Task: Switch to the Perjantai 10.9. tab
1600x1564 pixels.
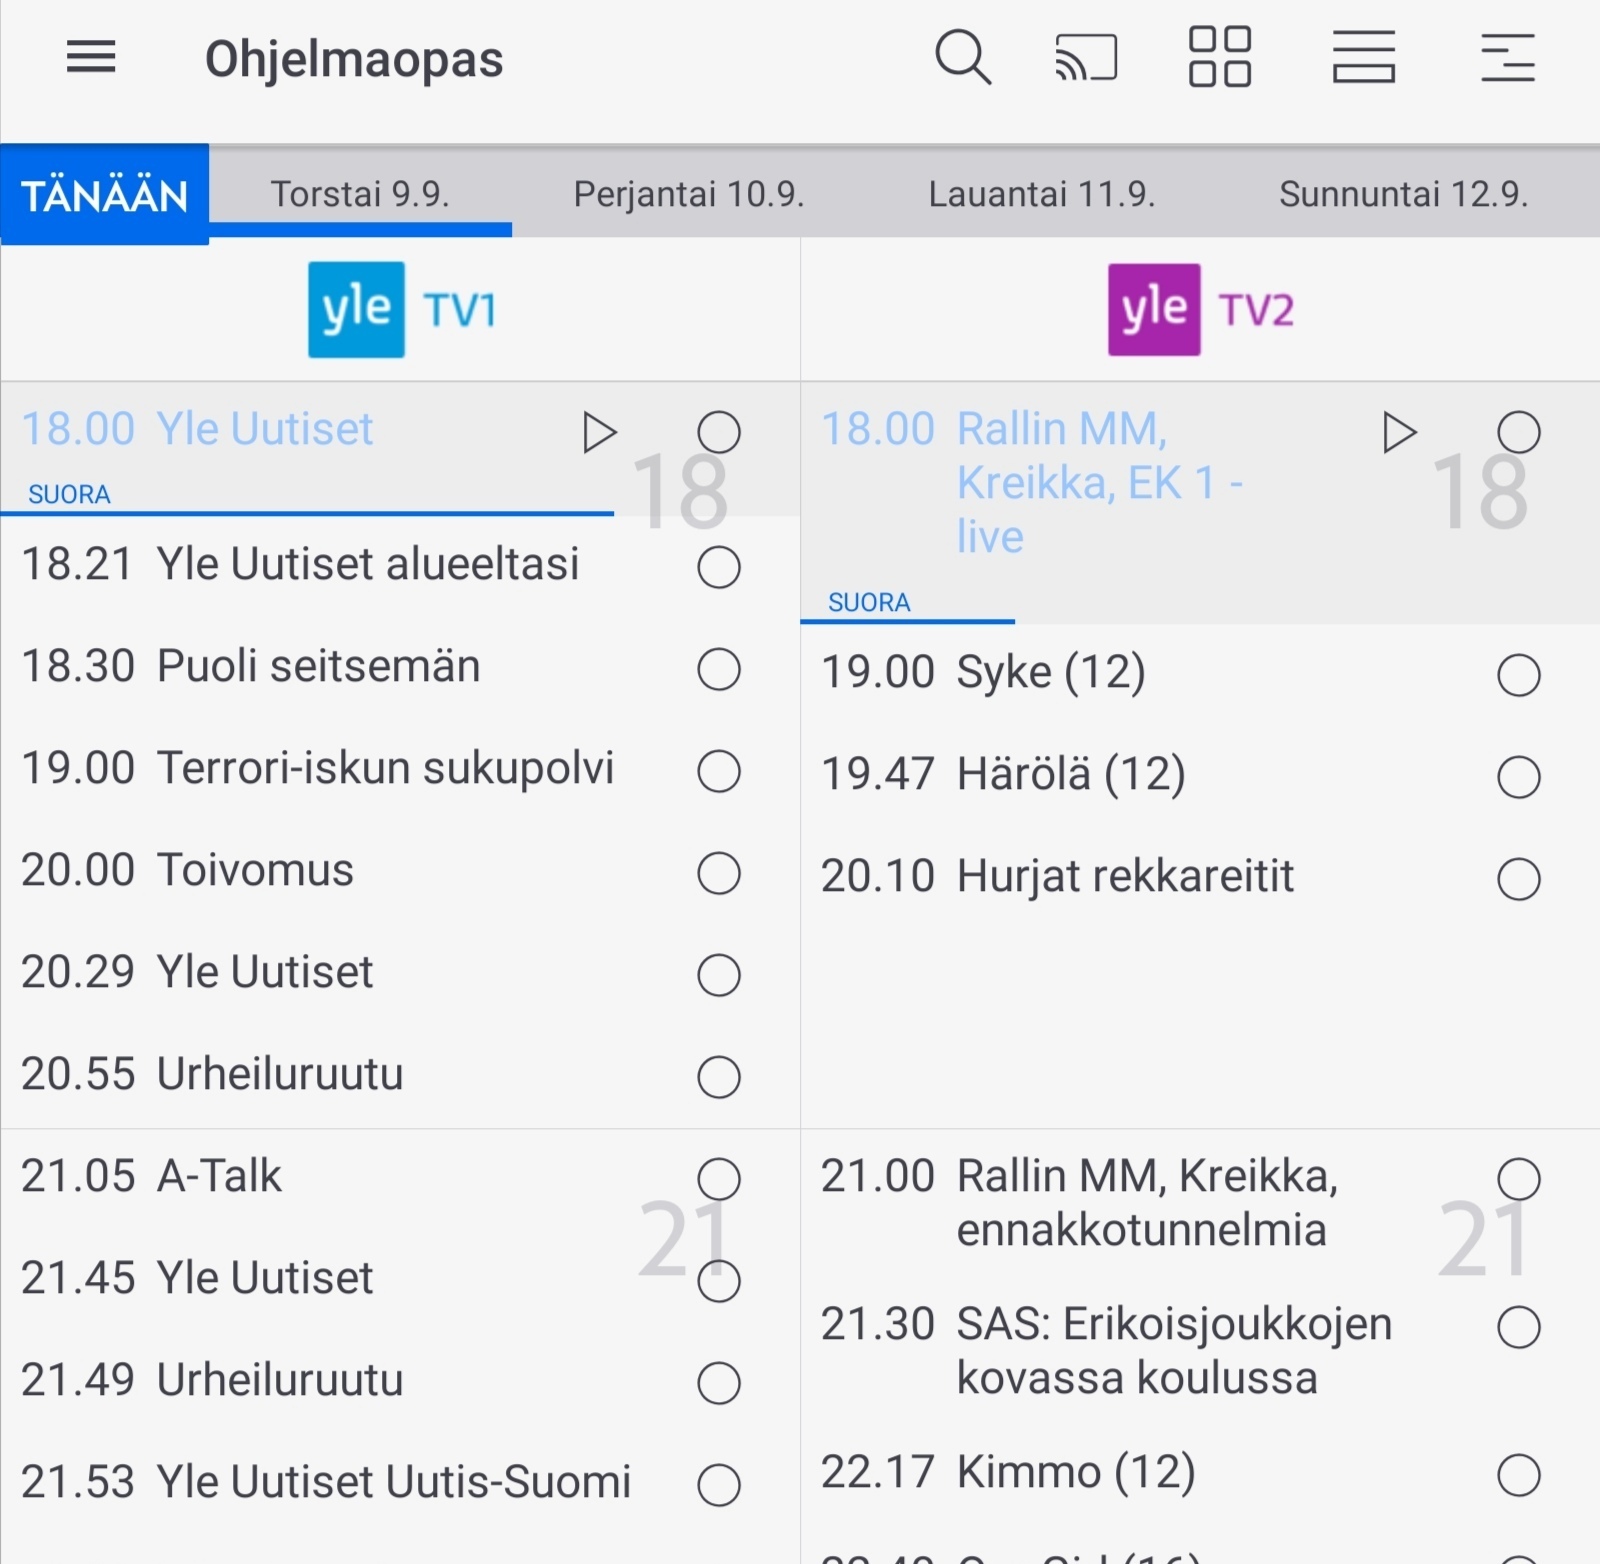Action: point(689,194)
